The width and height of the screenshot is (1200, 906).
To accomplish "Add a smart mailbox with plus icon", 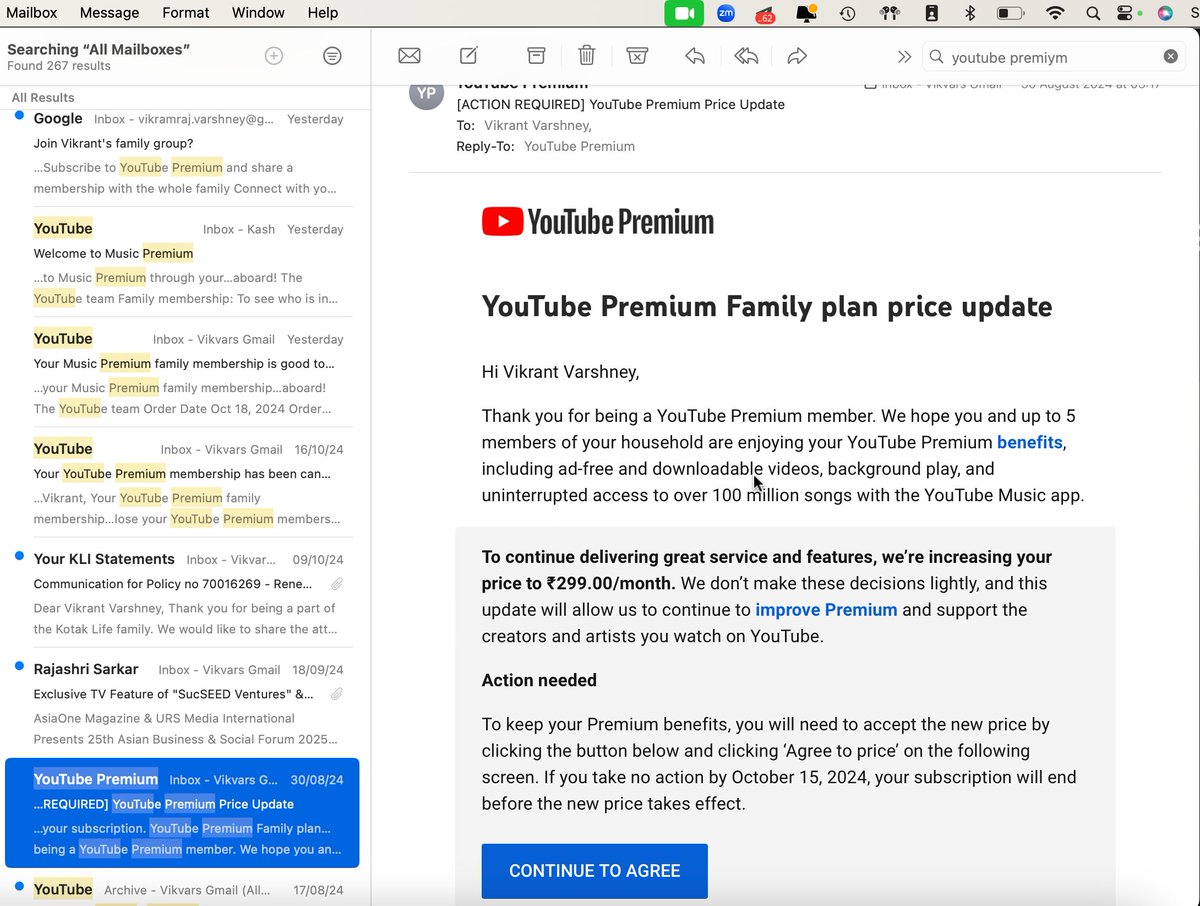I will point(274,56).
